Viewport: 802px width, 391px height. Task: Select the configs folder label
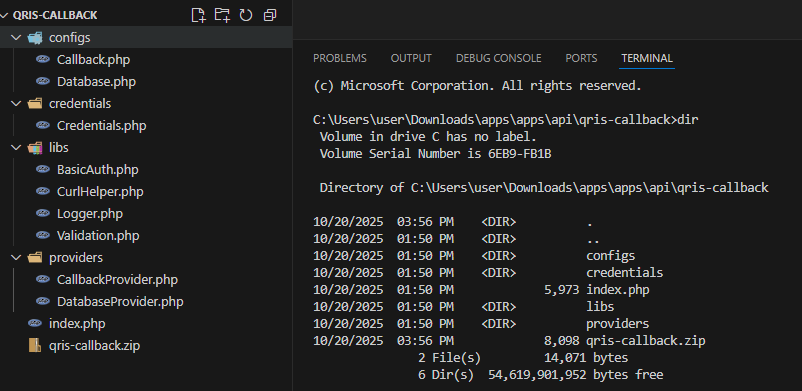pos(70,38)
